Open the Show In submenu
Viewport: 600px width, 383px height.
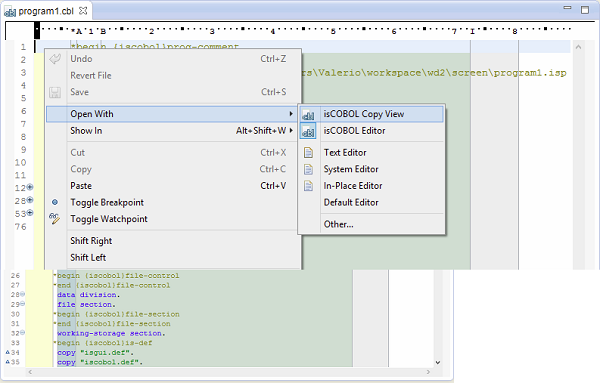point(173,131)
